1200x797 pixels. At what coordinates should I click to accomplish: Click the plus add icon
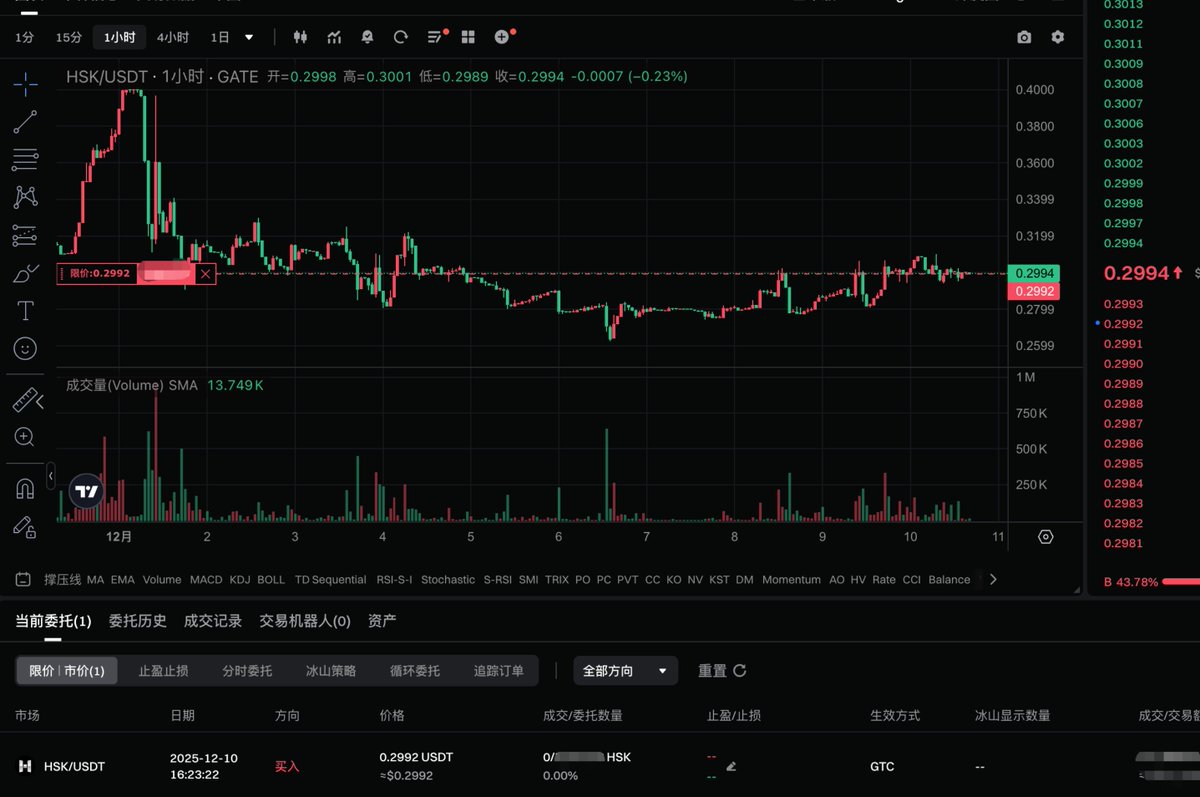click(503, 37)
